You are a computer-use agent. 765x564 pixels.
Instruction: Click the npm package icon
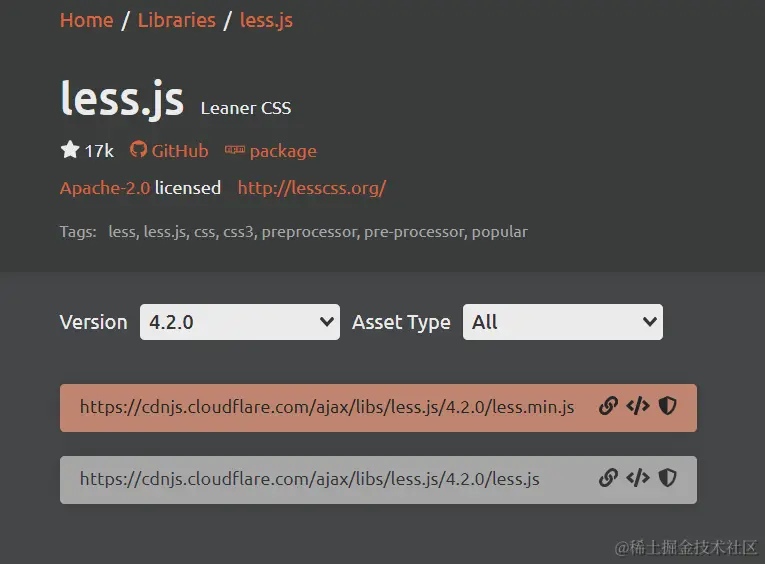coord(235,150)
